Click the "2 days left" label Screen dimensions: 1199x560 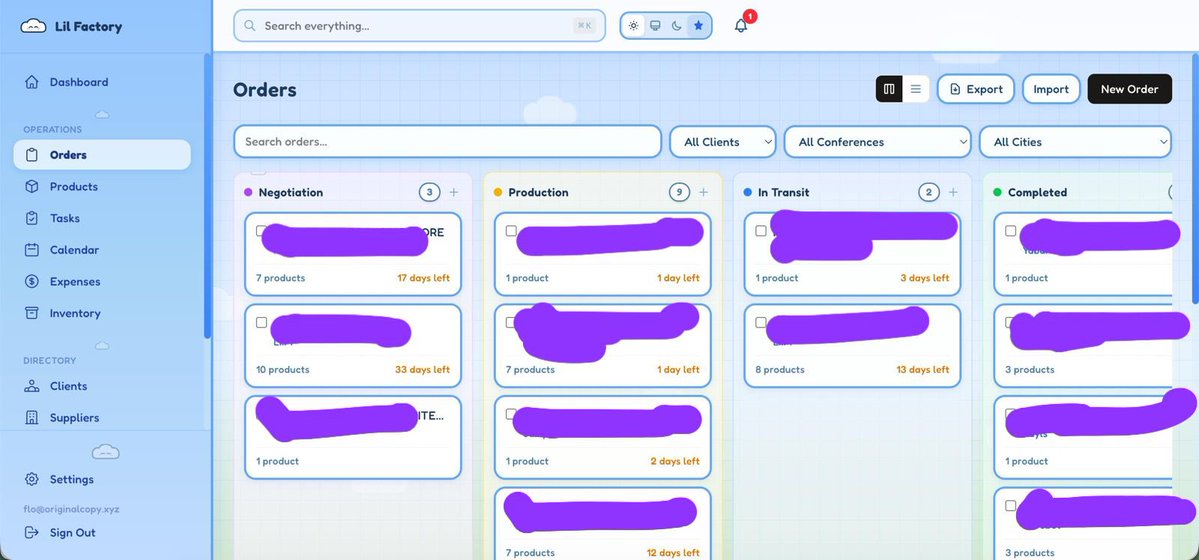tap(674, 461)
